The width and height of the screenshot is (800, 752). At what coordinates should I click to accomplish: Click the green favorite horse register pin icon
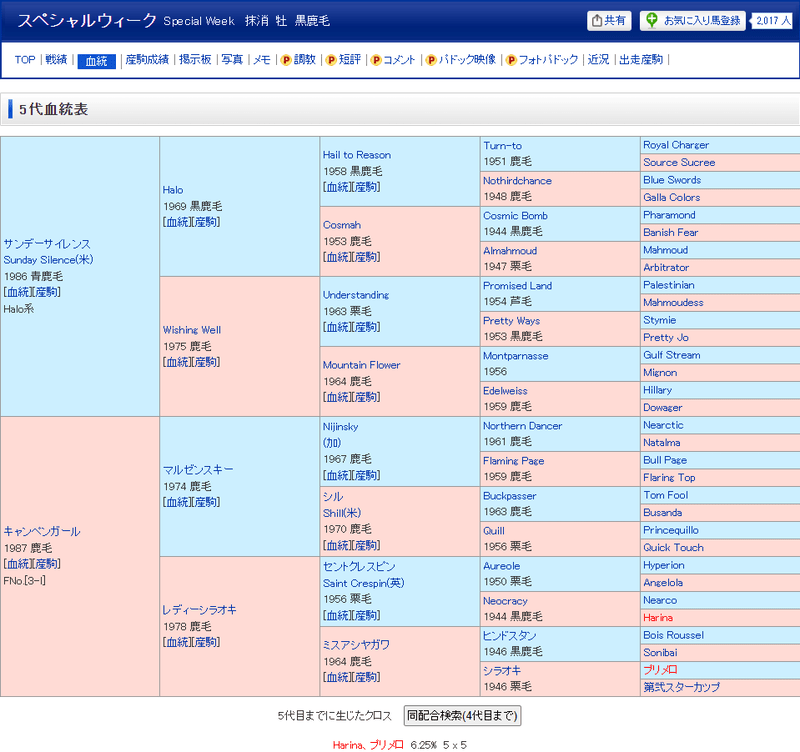coord(652,20)
